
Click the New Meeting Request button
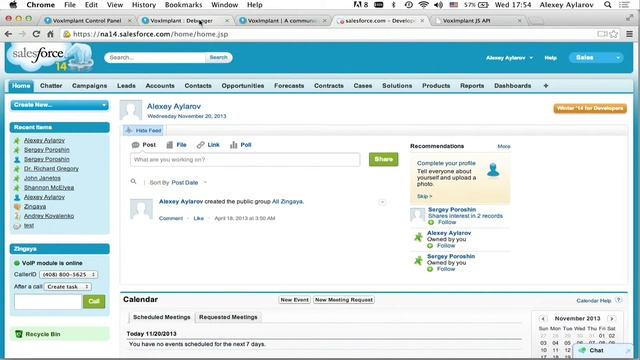click(344, 300)
